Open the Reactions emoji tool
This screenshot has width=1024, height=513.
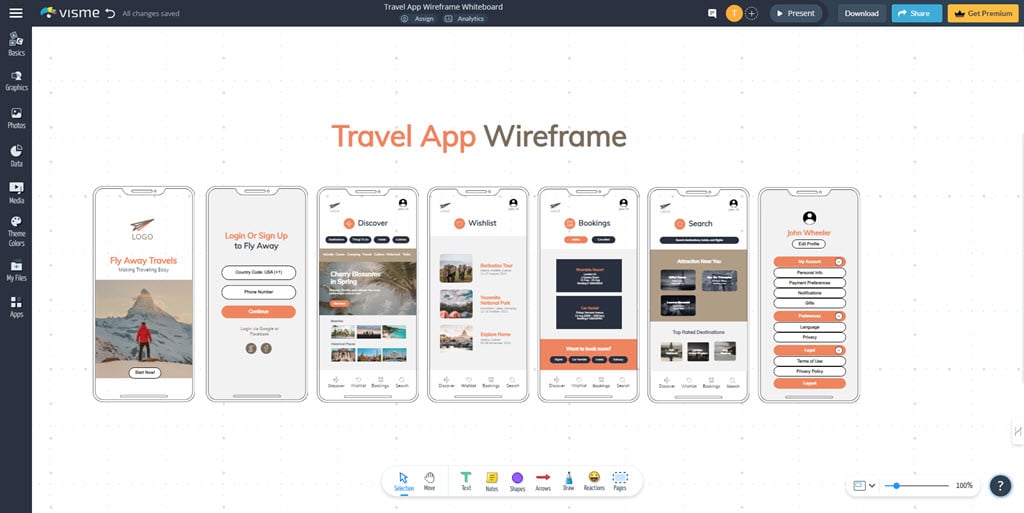pyautogui.click(x=594, y=482)
